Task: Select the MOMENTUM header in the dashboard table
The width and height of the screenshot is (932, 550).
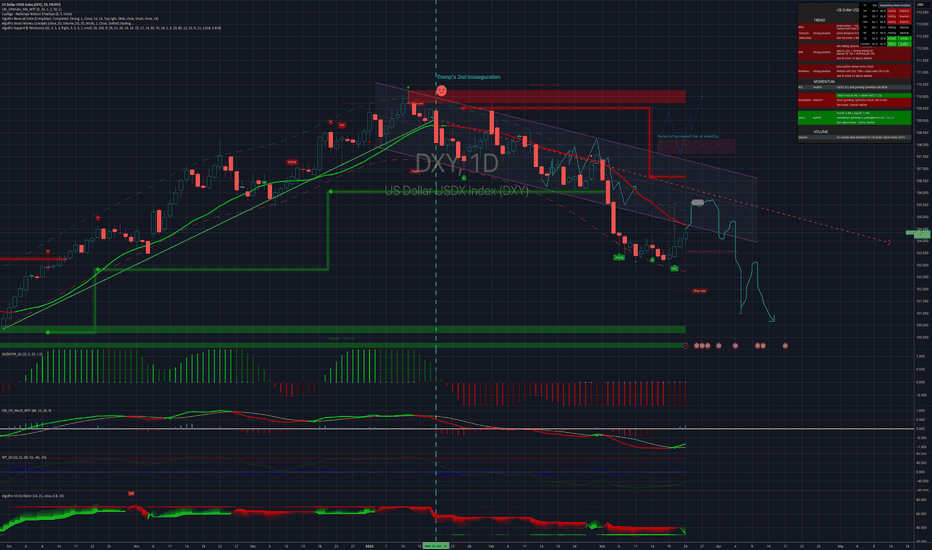Action: [x=824, y=81]
